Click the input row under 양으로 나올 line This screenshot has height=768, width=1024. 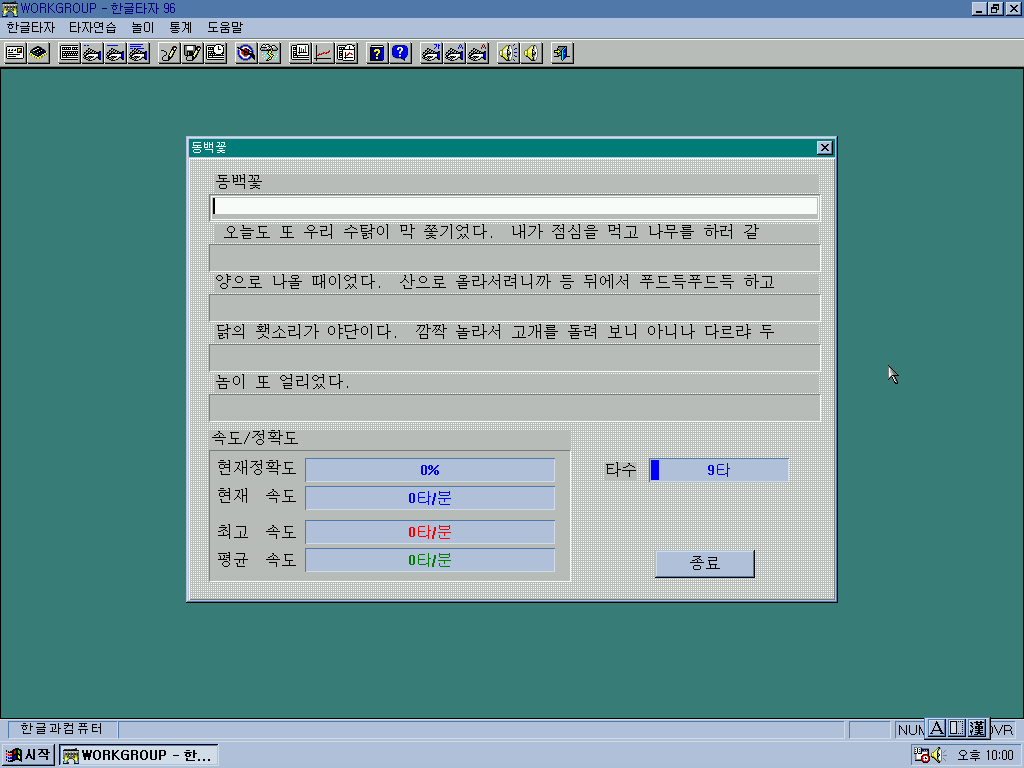coord(515,308)
